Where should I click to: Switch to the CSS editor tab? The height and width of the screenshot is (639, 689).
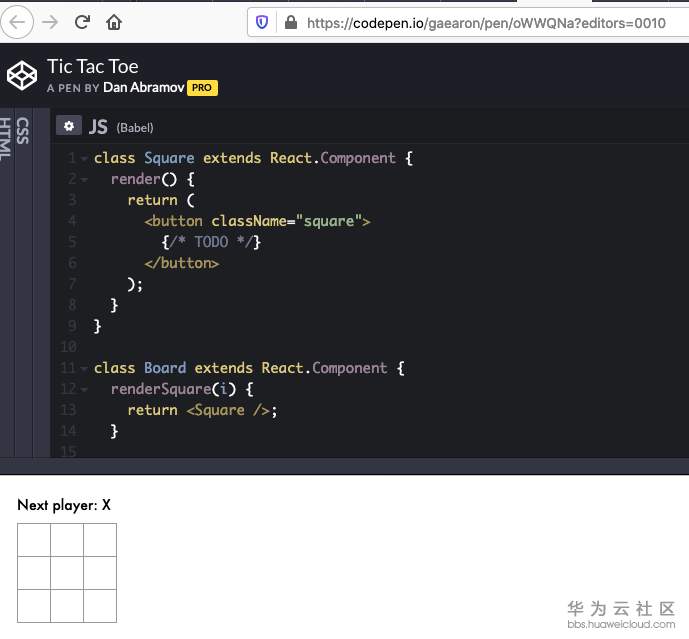(x=23, y=131)
